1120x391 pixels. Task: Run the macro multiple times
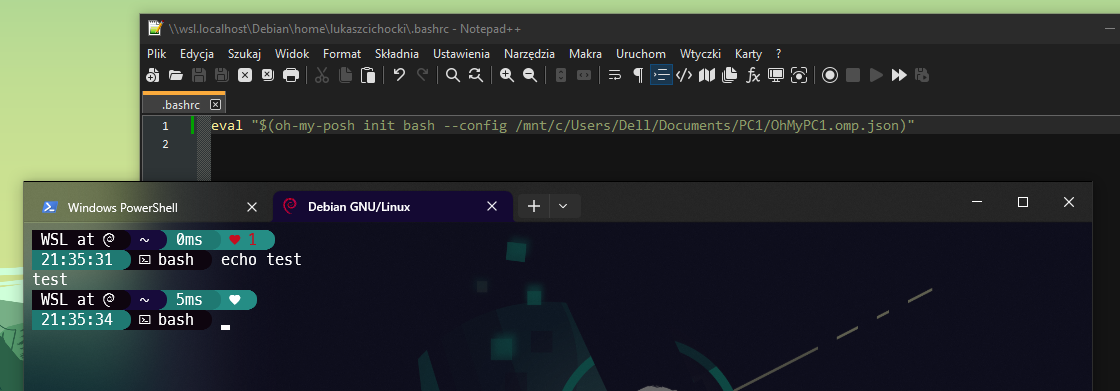tap(899, 75)
